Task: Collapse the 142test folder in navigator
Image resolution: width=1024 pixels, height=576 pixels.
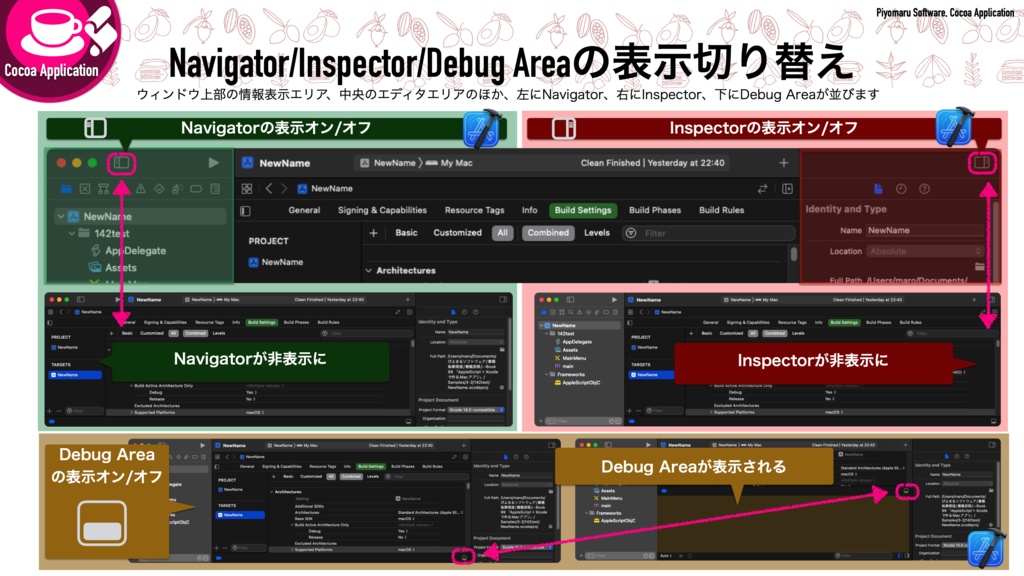Action: click(71, 233)
